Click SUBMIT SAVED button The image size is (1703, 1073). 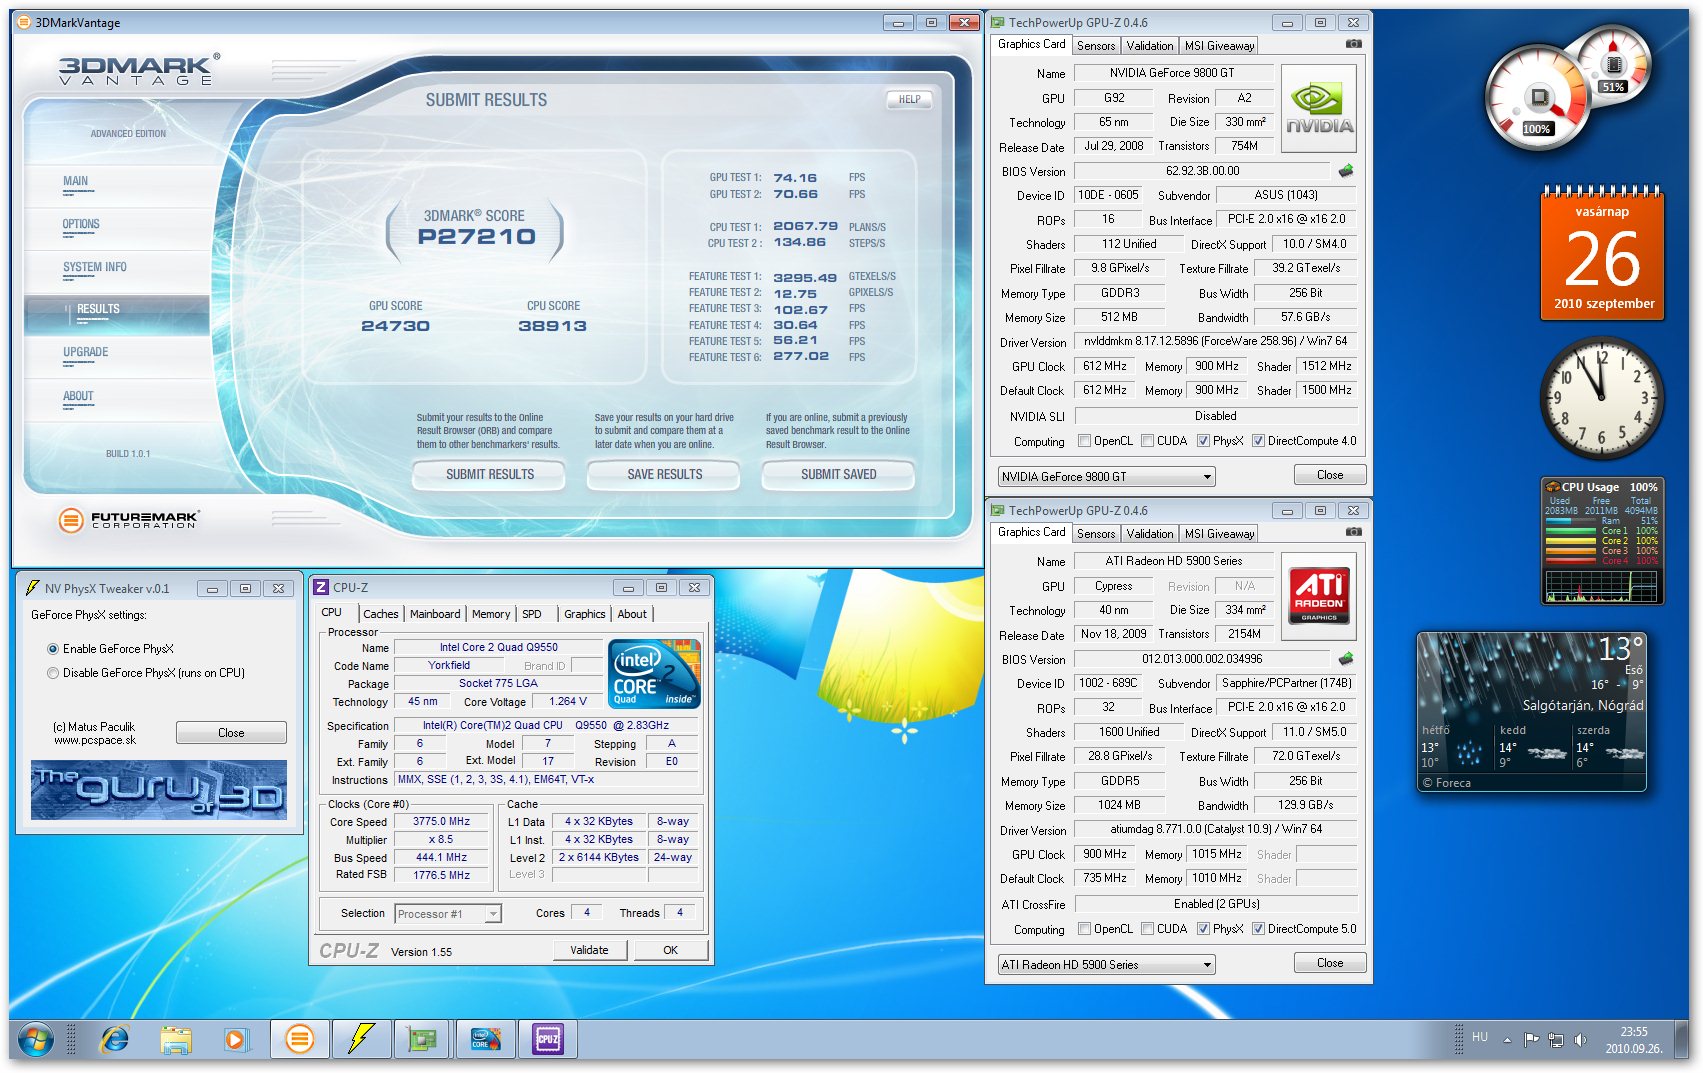coord(838,475)
